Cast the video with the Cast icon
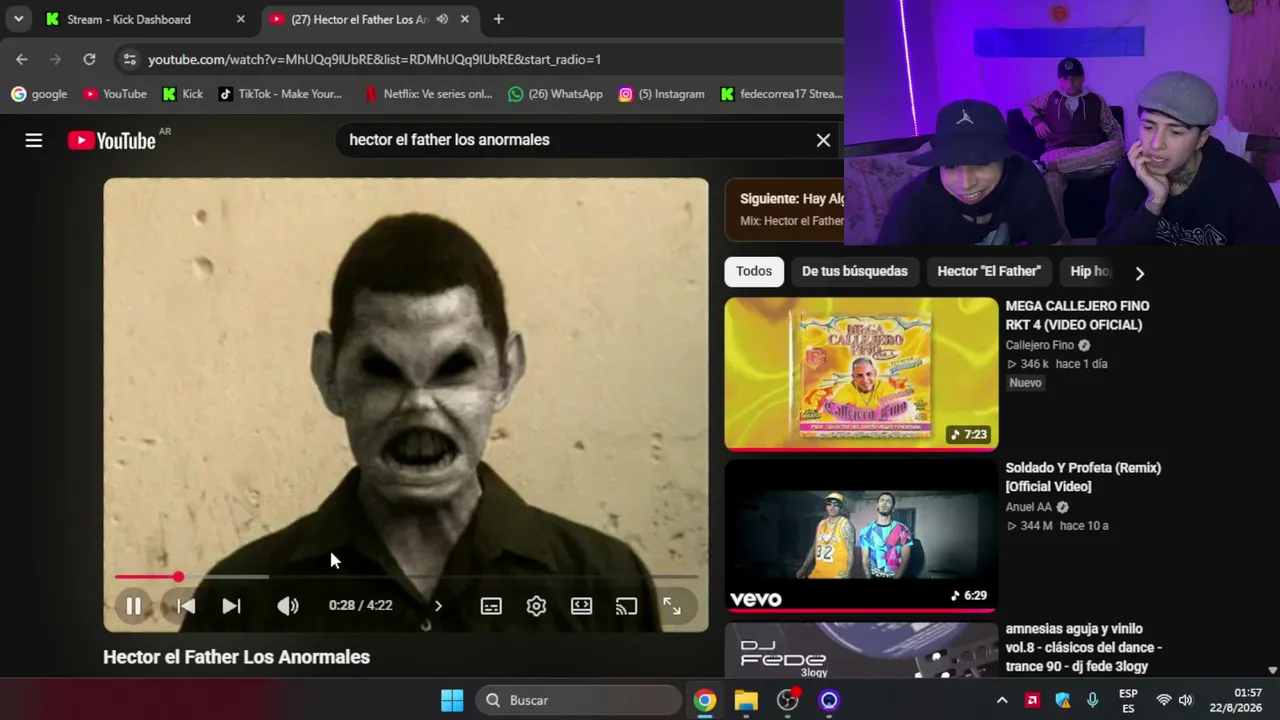This screenshot has height=720, width=1280. [x=626, y=606]
